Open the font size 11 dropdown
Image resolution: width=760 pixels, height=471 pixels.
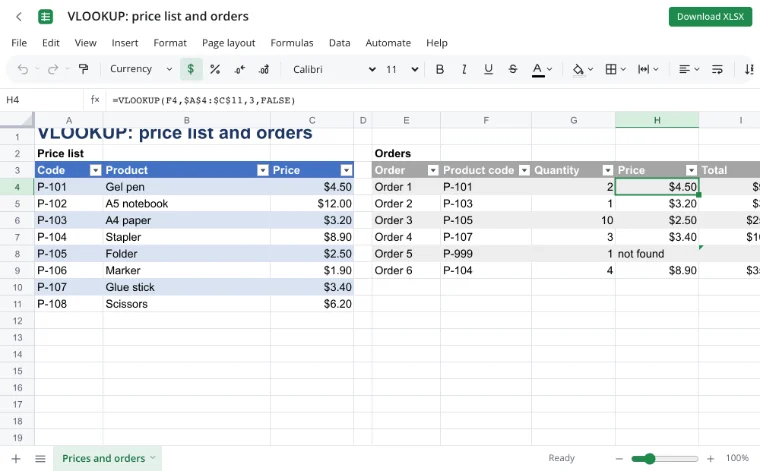point(402,69)
